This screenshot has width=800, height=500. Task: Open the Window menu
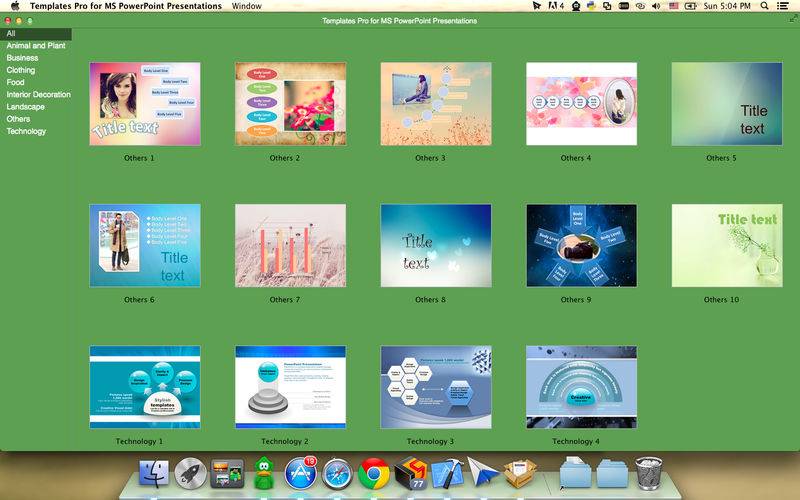coord(246,6)
